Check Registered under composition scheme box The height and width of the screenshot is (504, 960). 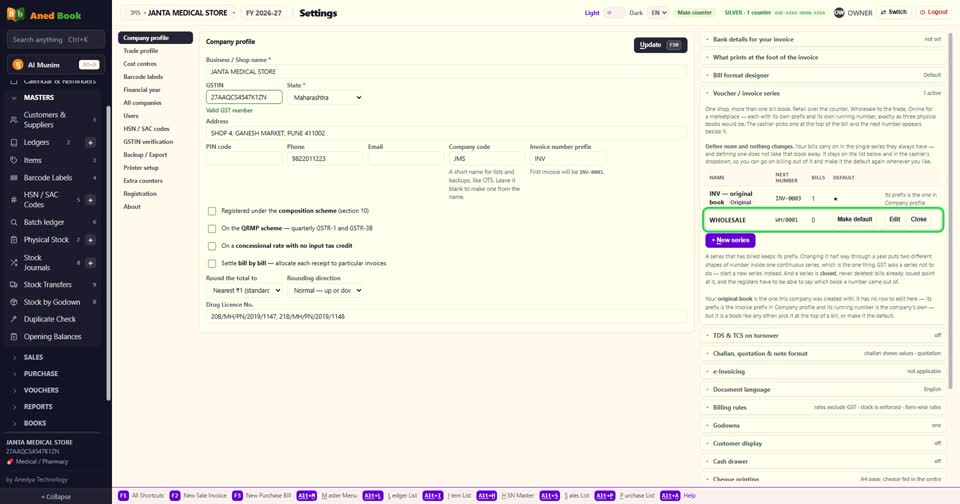click(x=212, y=211)
